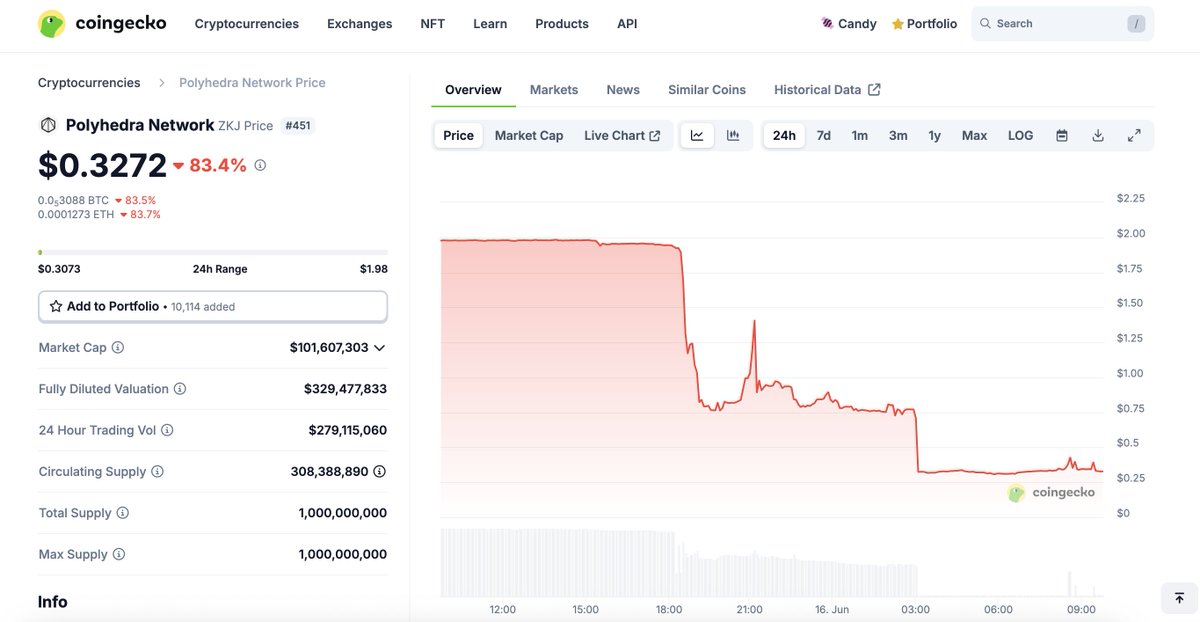The image size is (1200, 622).
Task: Go to Cryptocurrencies breadcrumb link
Action: point(89,82)
